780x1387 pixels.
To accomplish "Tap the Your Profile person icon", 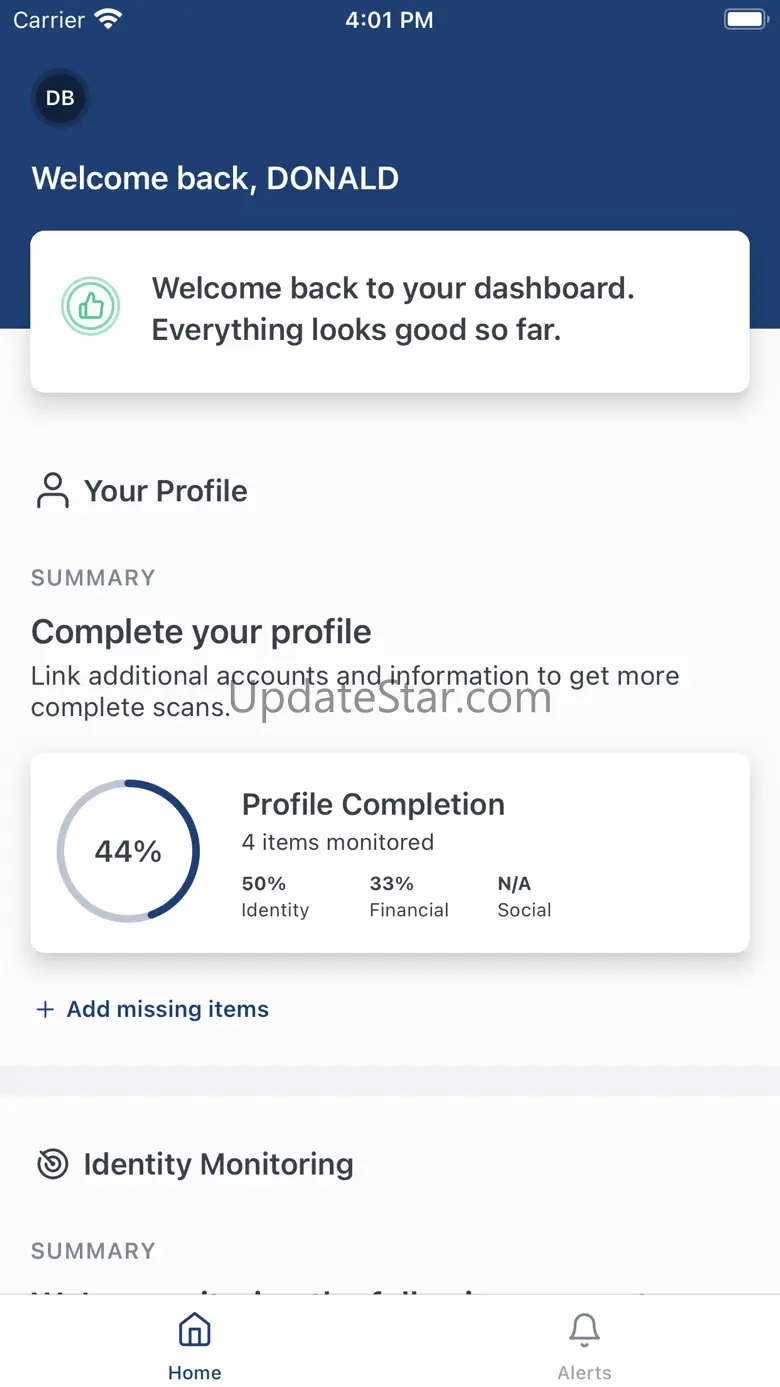I will (52, 491).
